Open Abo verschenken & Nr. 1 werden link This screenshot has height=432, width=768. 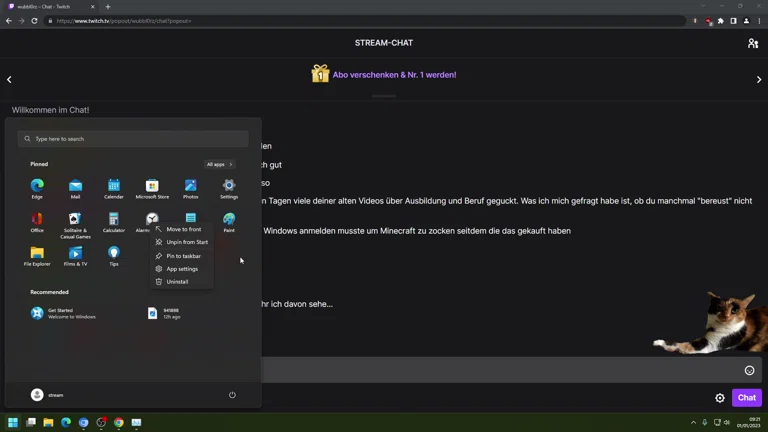(x=394, y=75)
